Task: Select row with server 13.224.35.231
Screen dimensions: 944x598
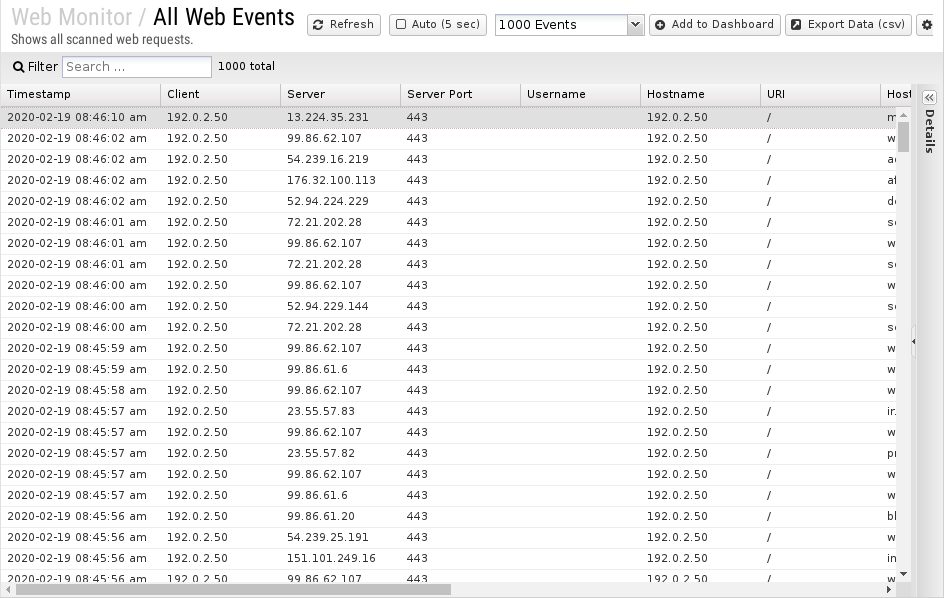Action: pyautogui.click(x=448, y=117)
